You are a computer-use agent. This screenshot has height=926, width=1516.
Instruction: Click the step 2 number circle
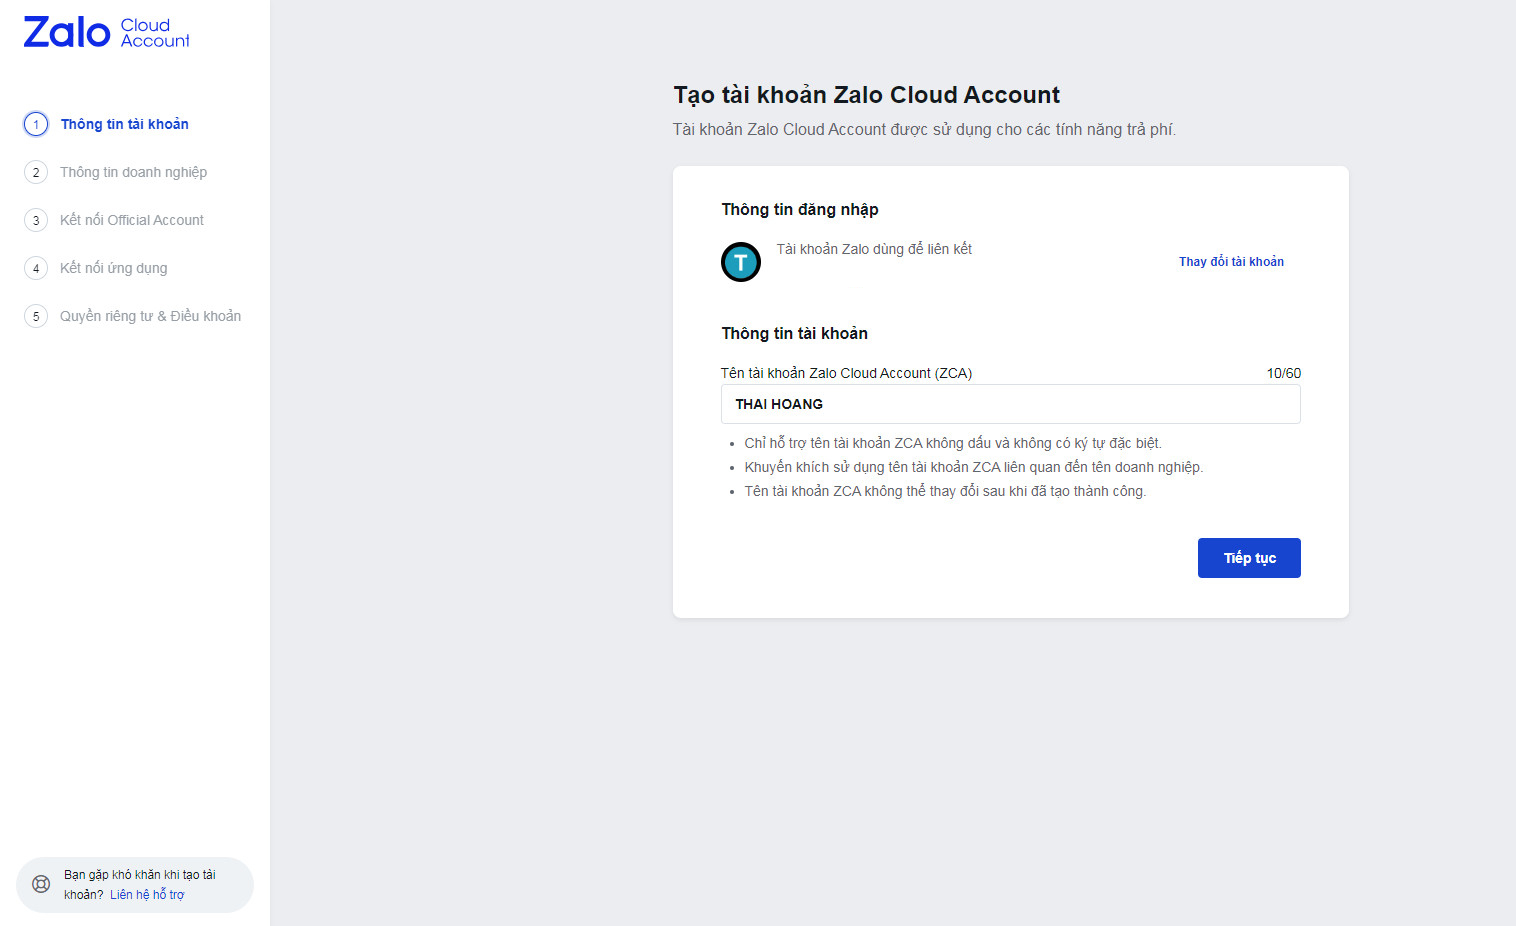[36, 172]
